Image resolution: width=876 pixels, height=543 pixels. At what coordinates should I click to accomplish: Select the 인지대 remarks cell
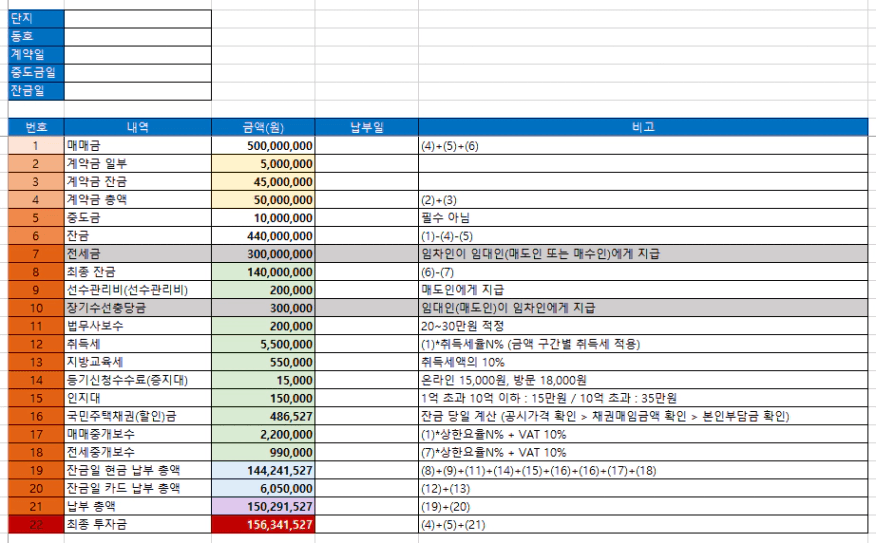(642, 398)
